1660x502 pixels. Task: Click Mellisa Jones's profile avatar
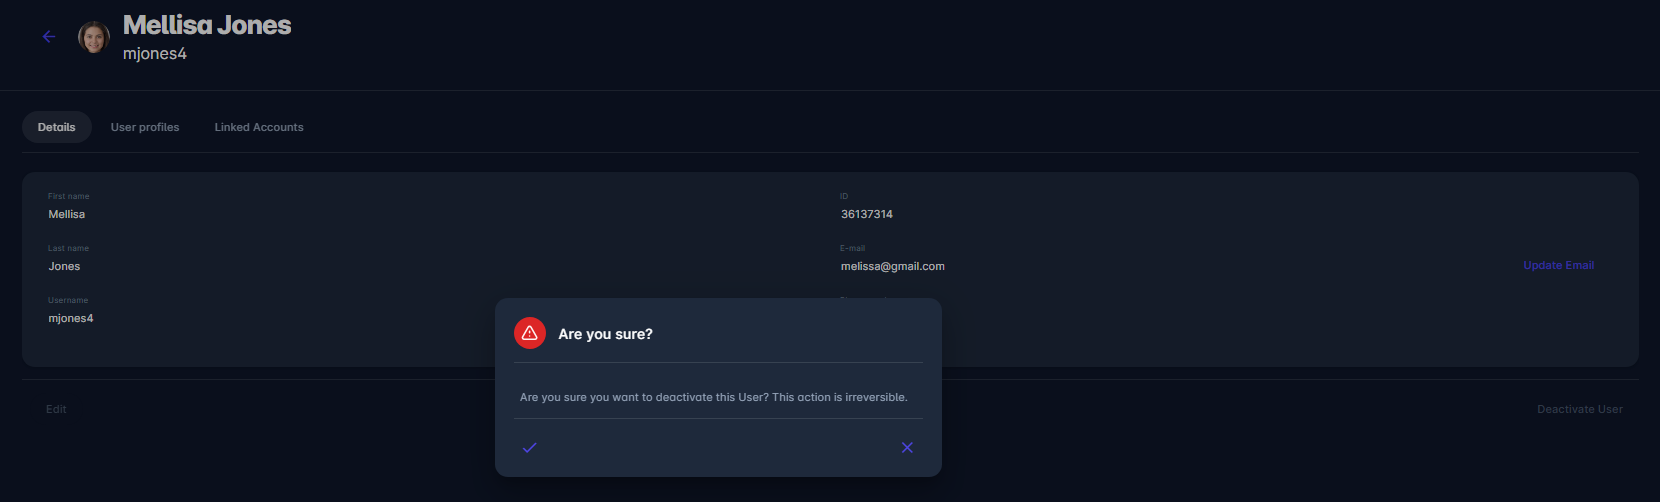click(93, 37)
